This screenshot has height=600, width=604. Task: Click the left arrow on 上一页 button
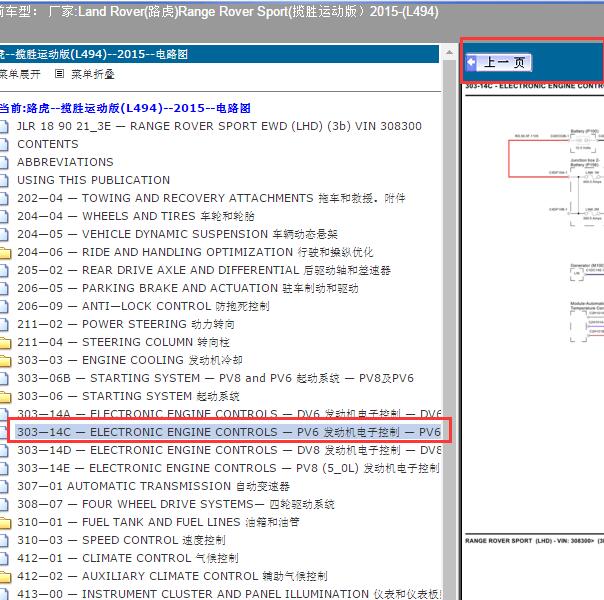[471, 62]
